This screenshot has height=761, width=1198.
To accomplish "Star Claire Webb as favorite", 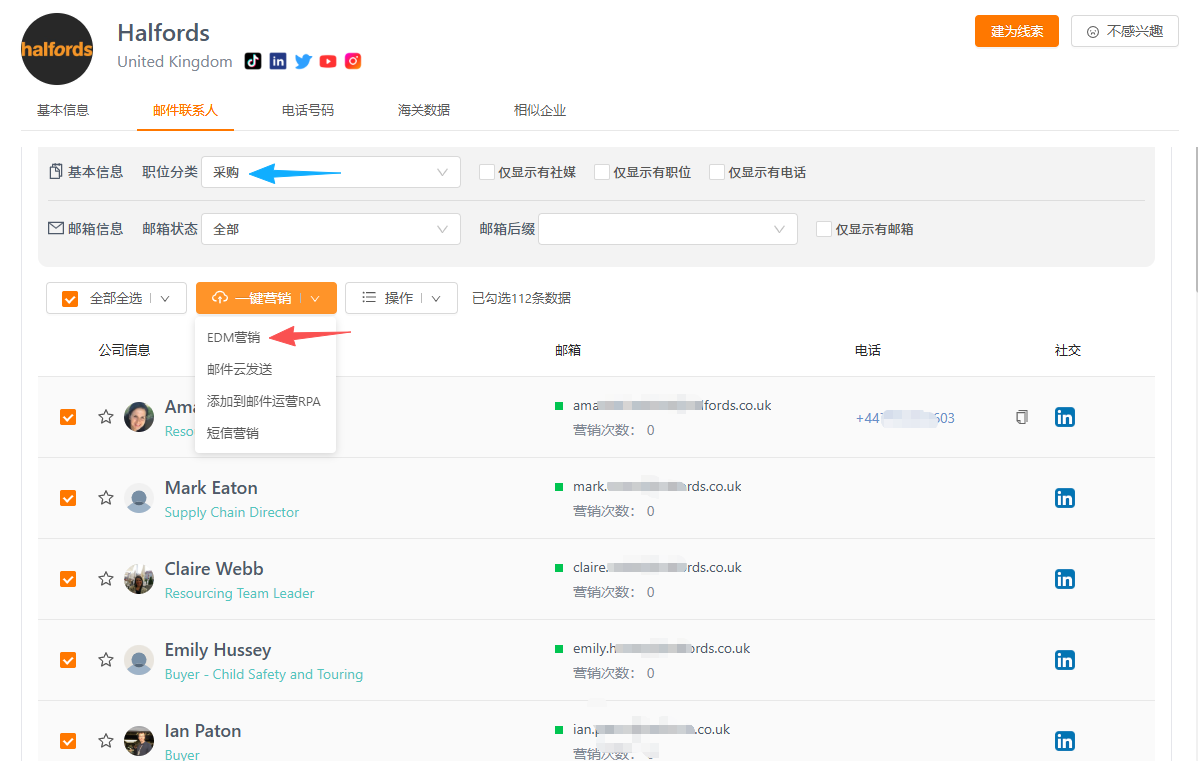I will (106, 578).
